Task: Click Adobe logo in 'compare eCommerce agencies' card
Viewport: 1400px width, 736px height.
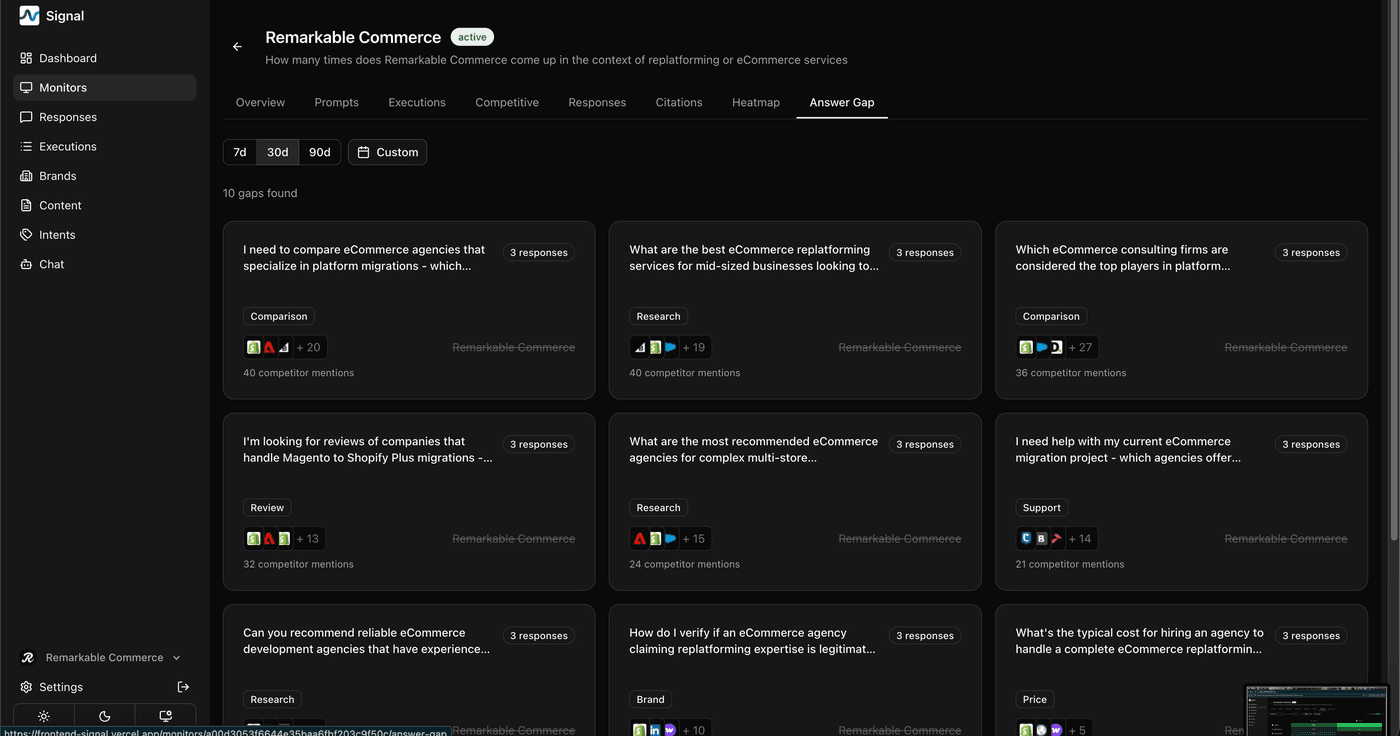Action: (269, 347)
